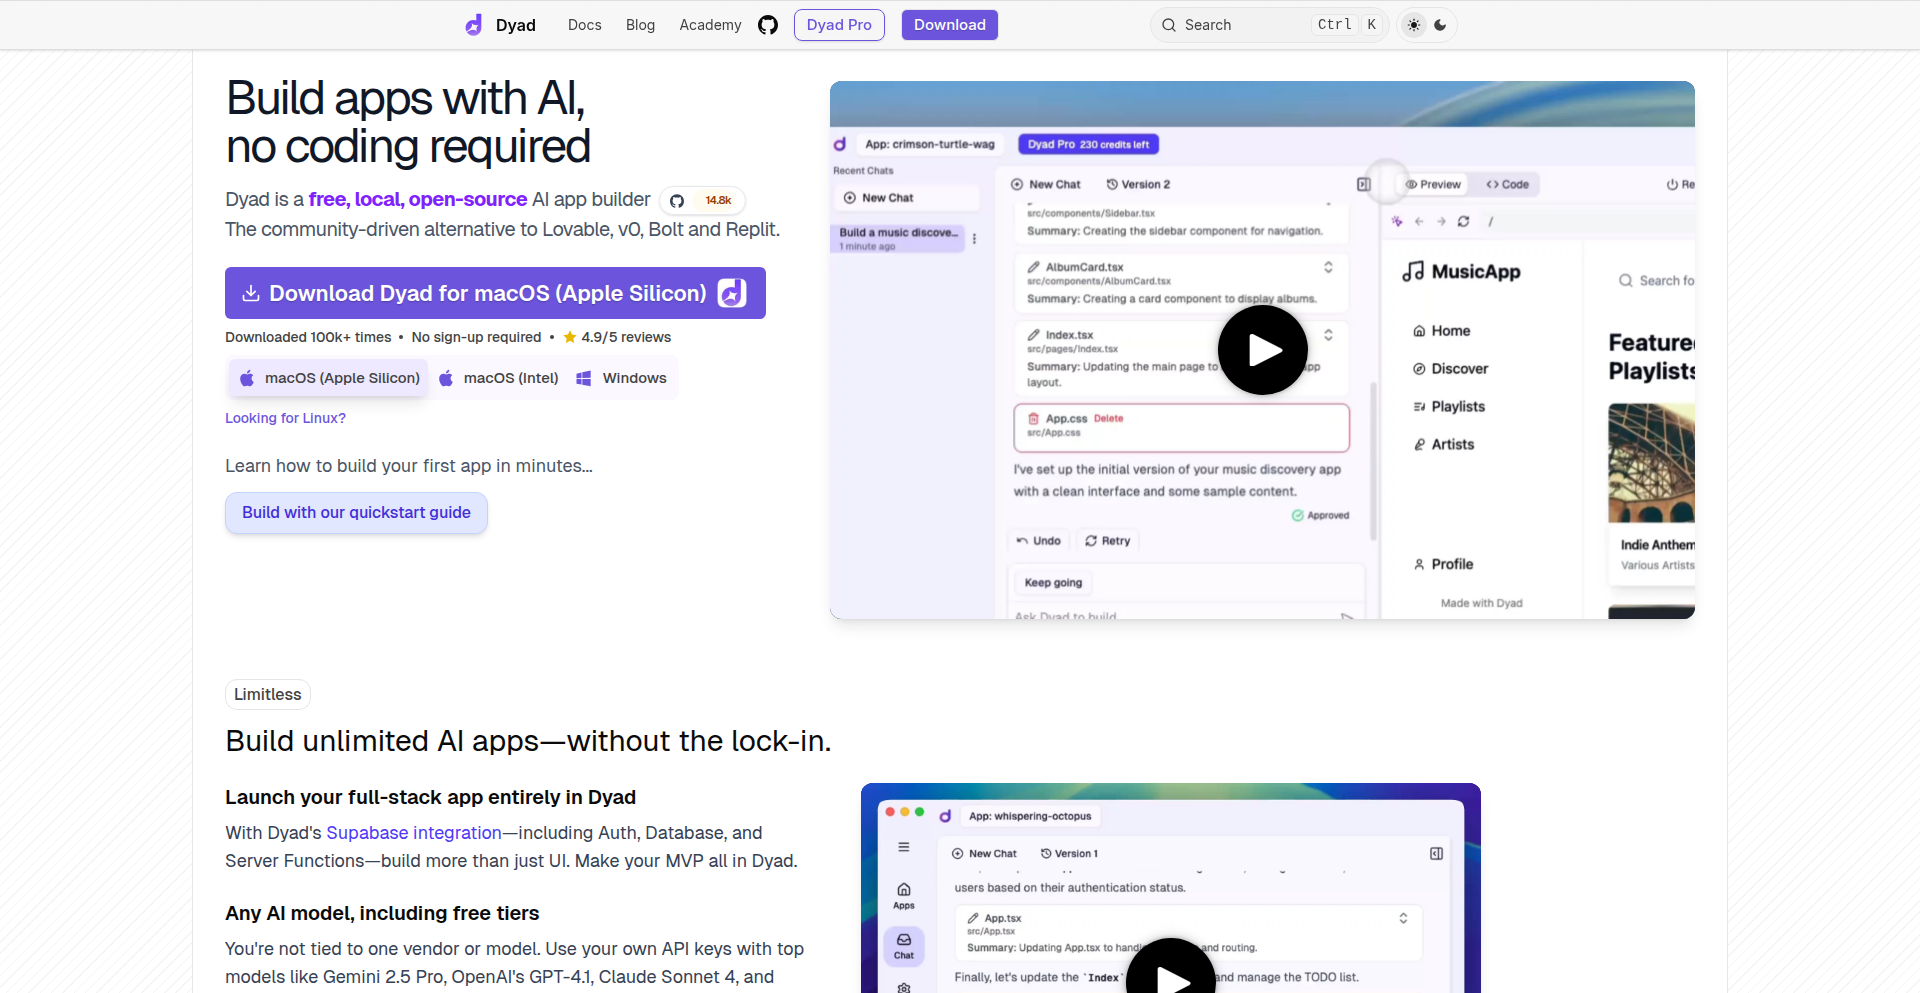The image size is (1920, 993).
Task: Open the GitHub 14.8k stars badge
Action: pyautogui.click(x=702, y=200)
